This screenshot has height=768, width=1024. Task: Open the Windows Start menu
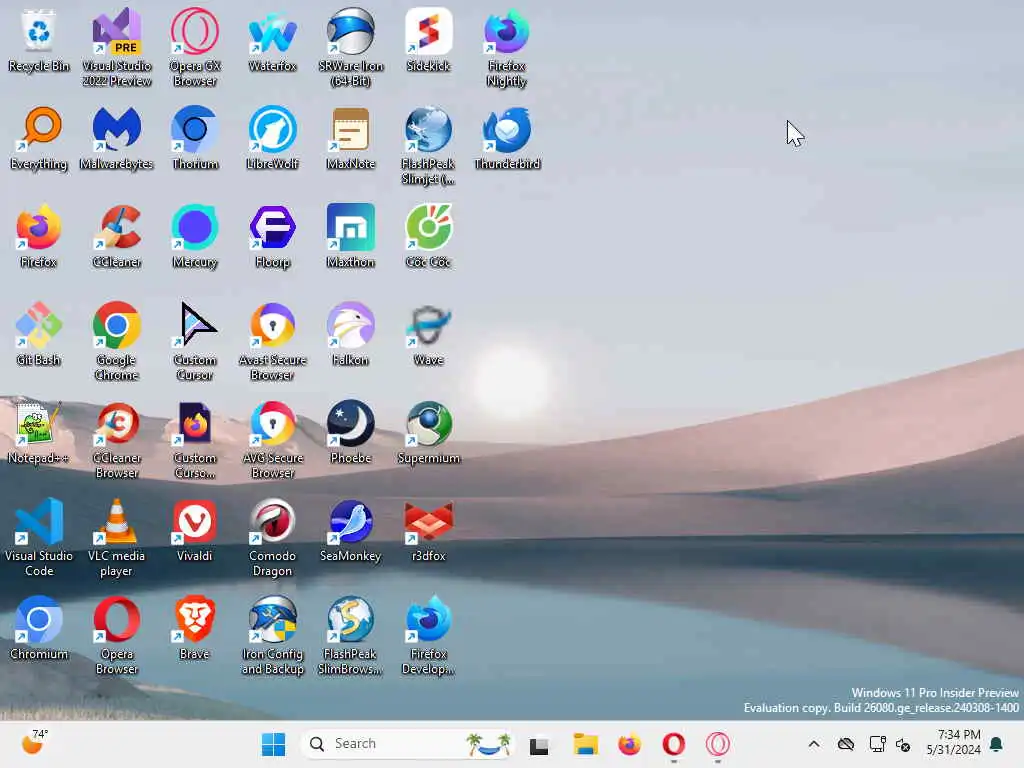pos(273,744)
